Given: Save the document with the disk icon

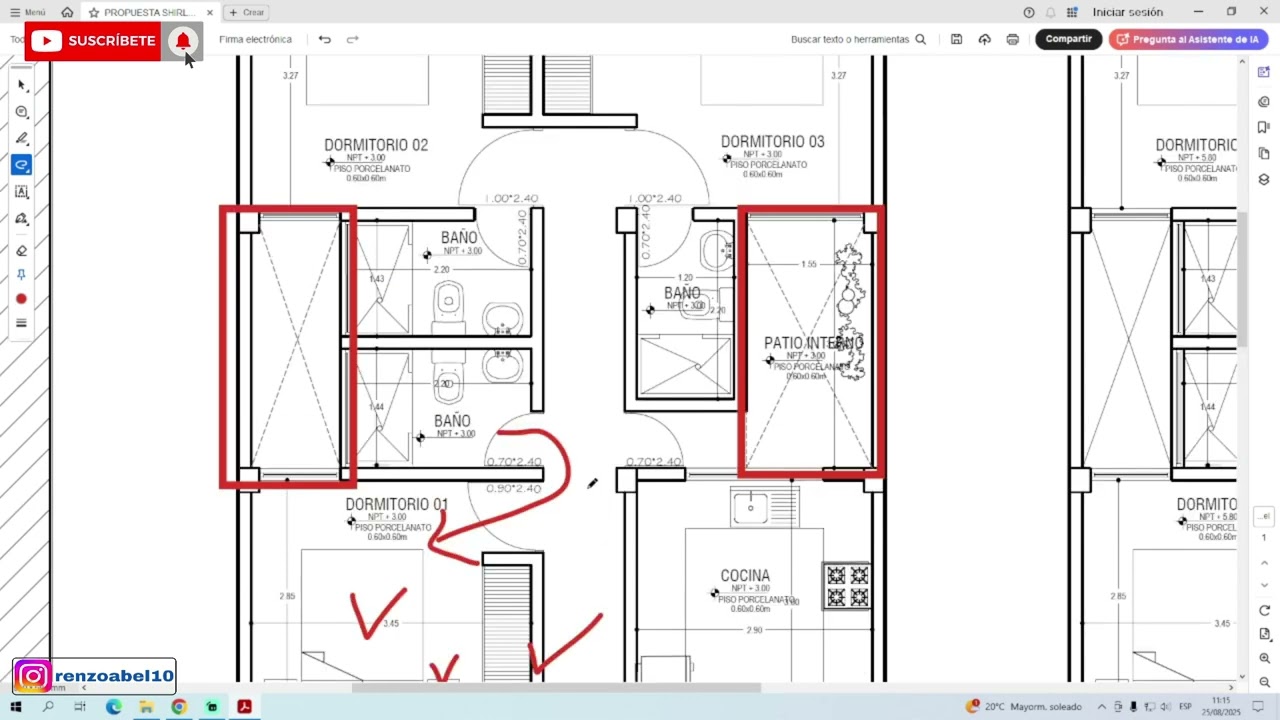Looking at the screenshot, I should click(x=956, y=39).
